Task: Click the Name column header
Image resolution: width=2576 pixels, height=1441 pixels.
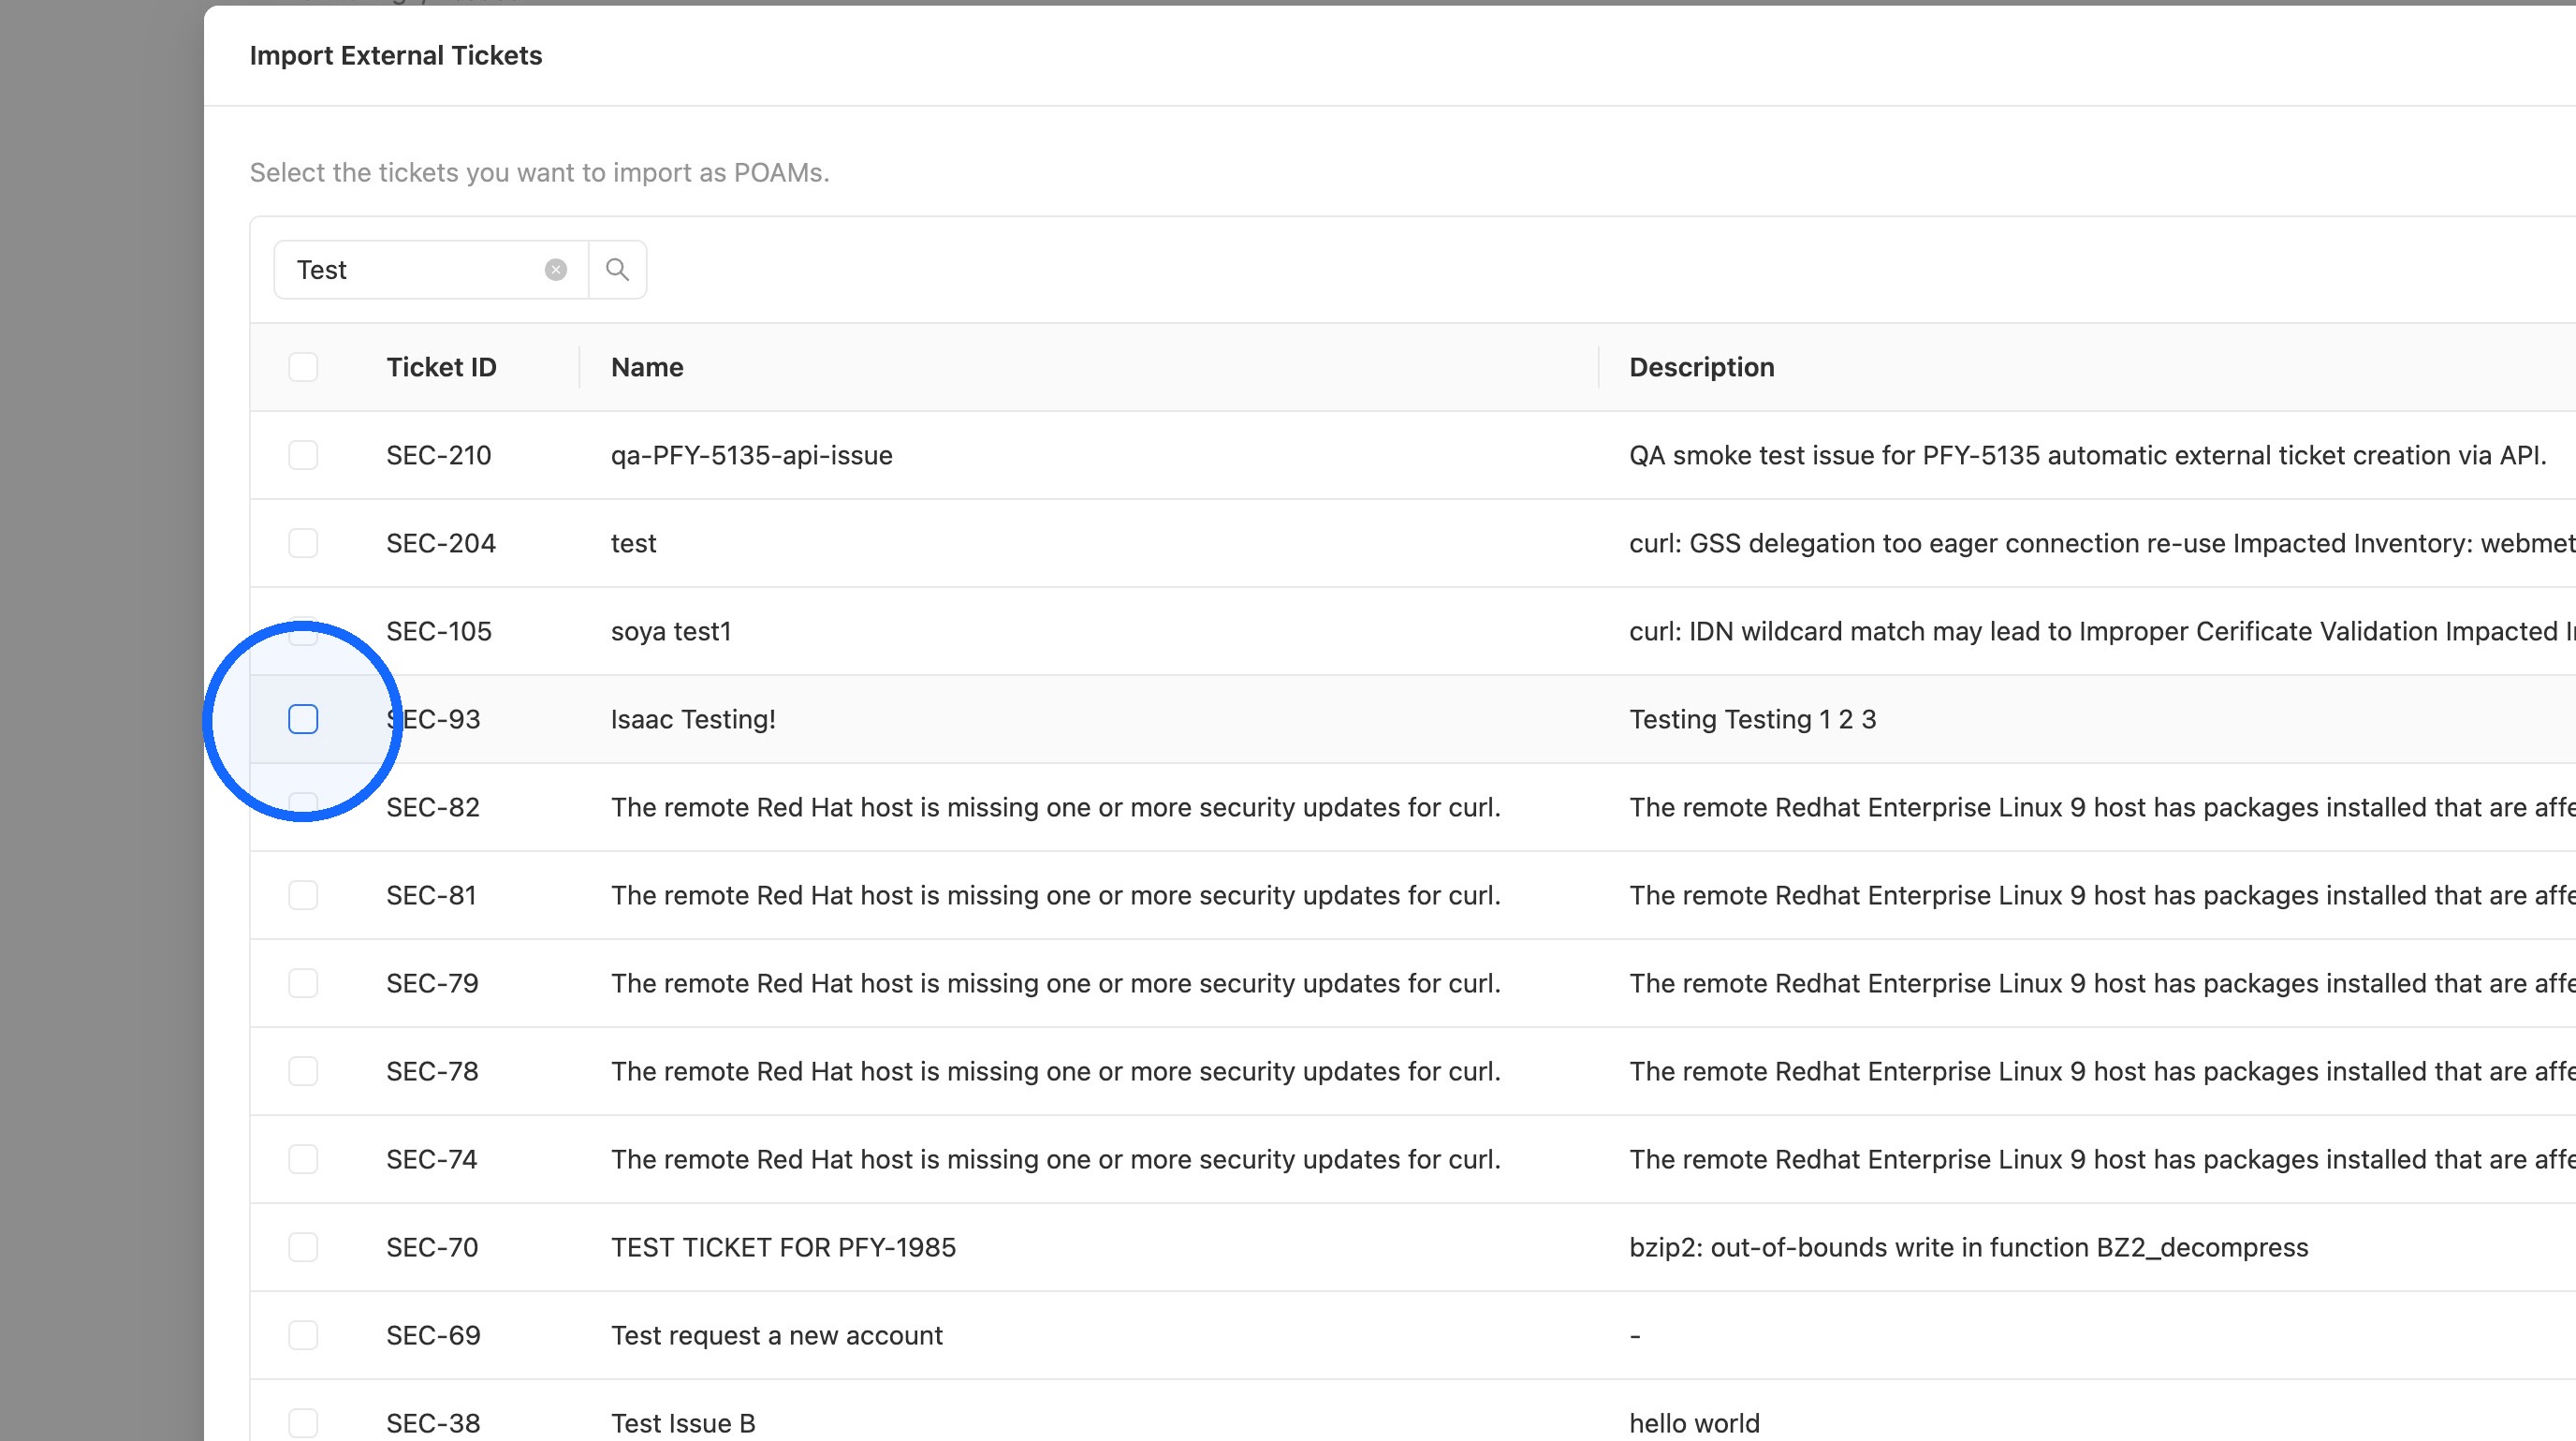Action: point(647,367)
